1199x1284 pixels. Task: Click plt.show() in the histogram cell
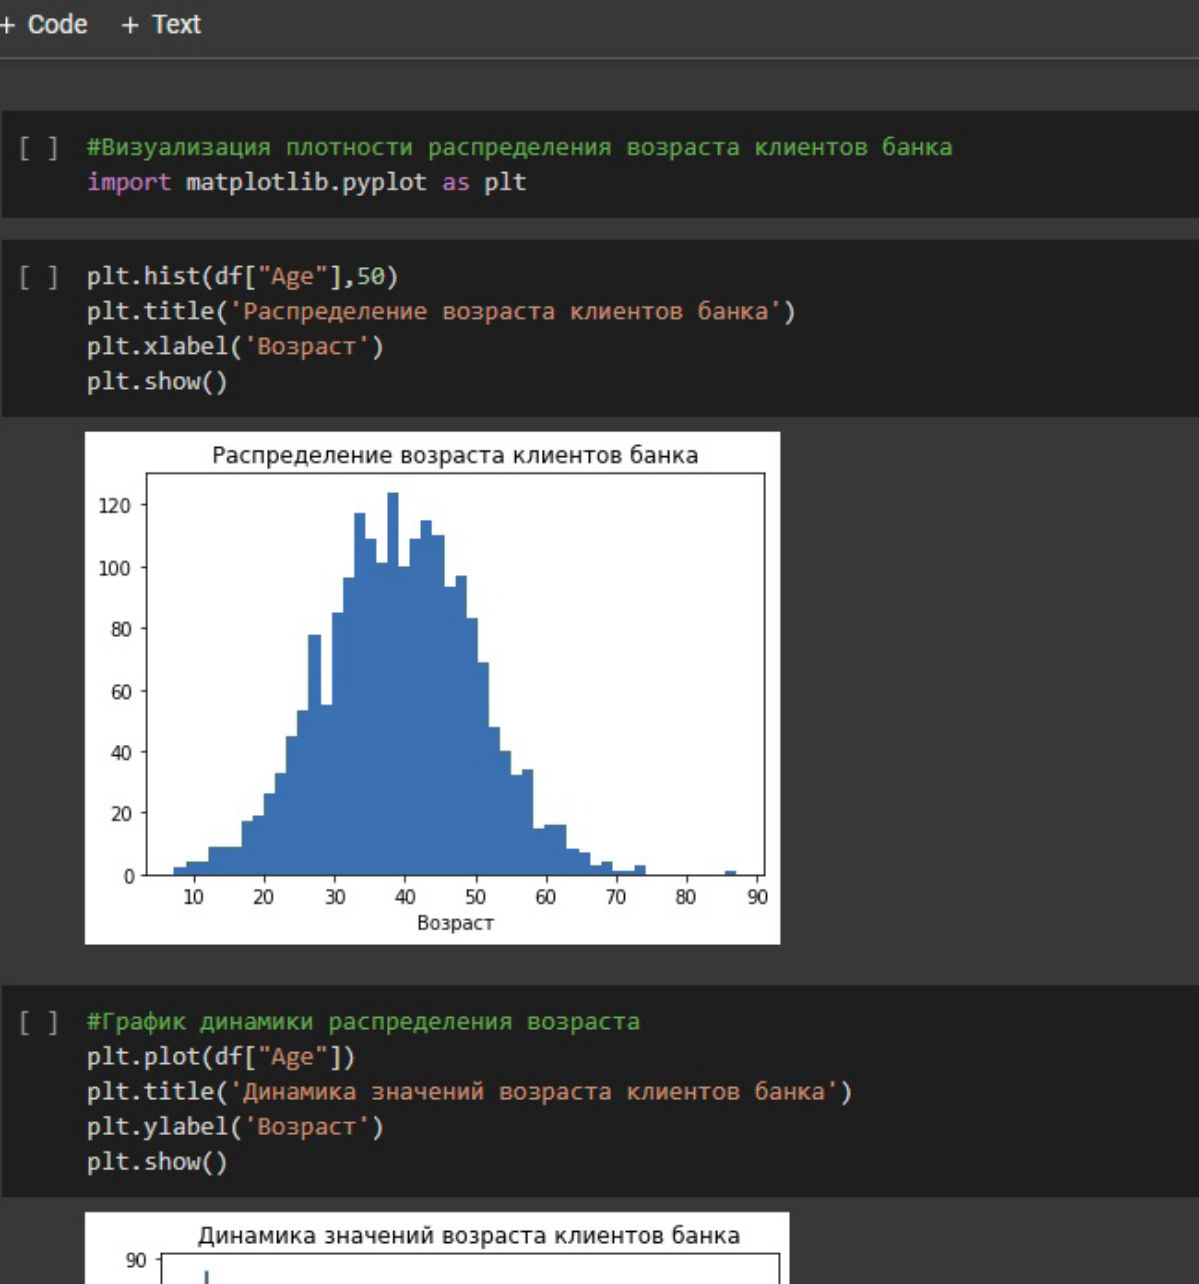157,381
